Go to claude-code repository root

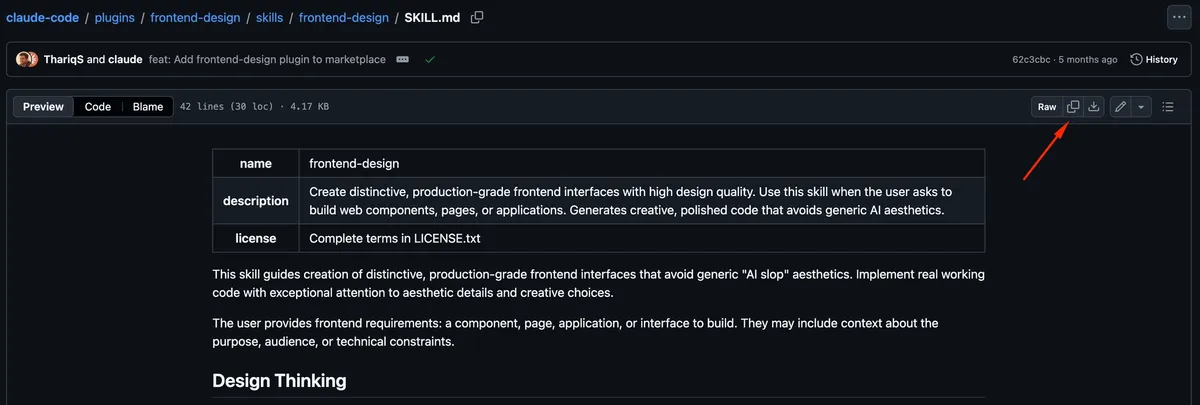tap(42, 17)
